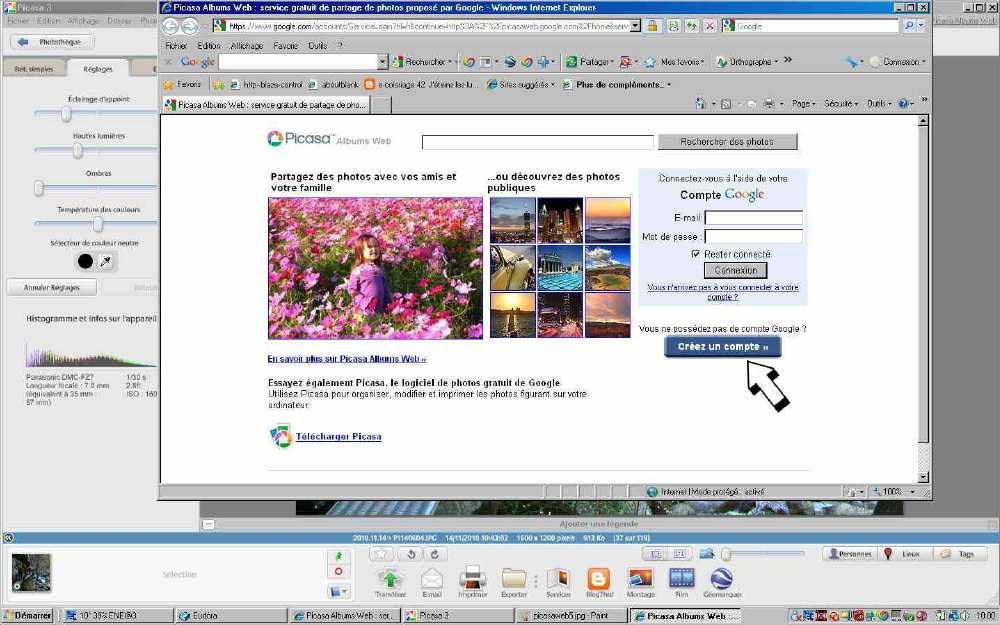Click the Connexion sign-in button
The width and height of the screenshot is (1000, 625).
735,270
